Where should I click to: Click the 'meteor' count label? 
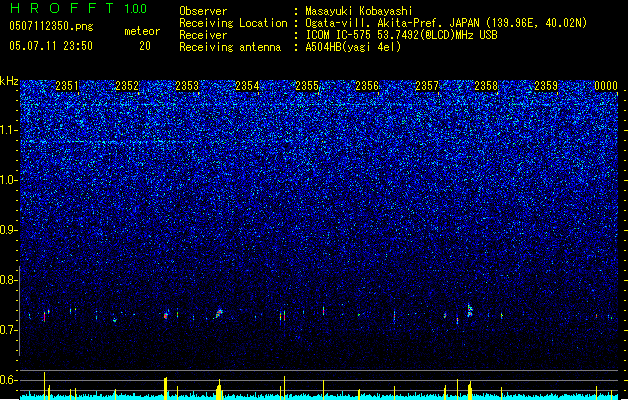[142, 31]
